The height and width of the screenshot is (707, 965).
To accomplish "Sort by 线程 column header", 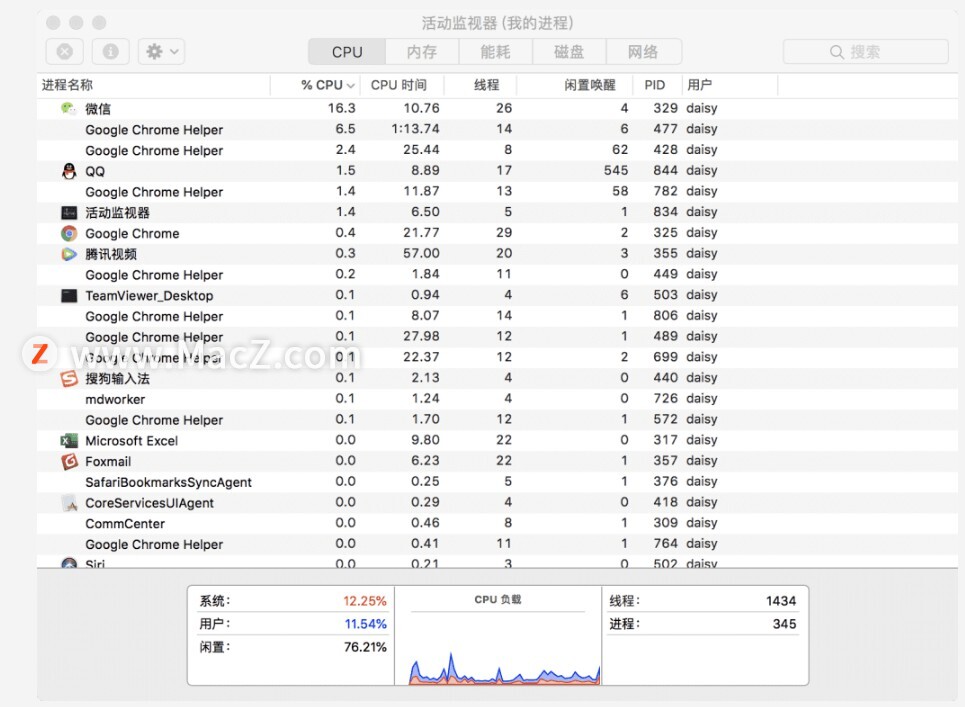I will click(x=481, y=85).
